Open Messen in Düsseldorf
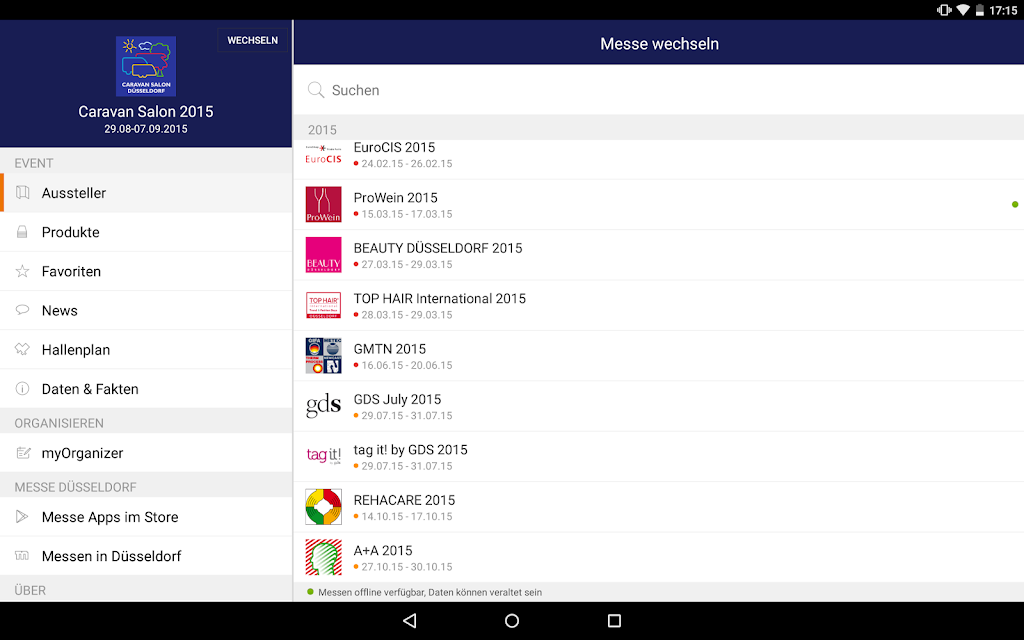Screen dimensions: 1024x640 146,556
